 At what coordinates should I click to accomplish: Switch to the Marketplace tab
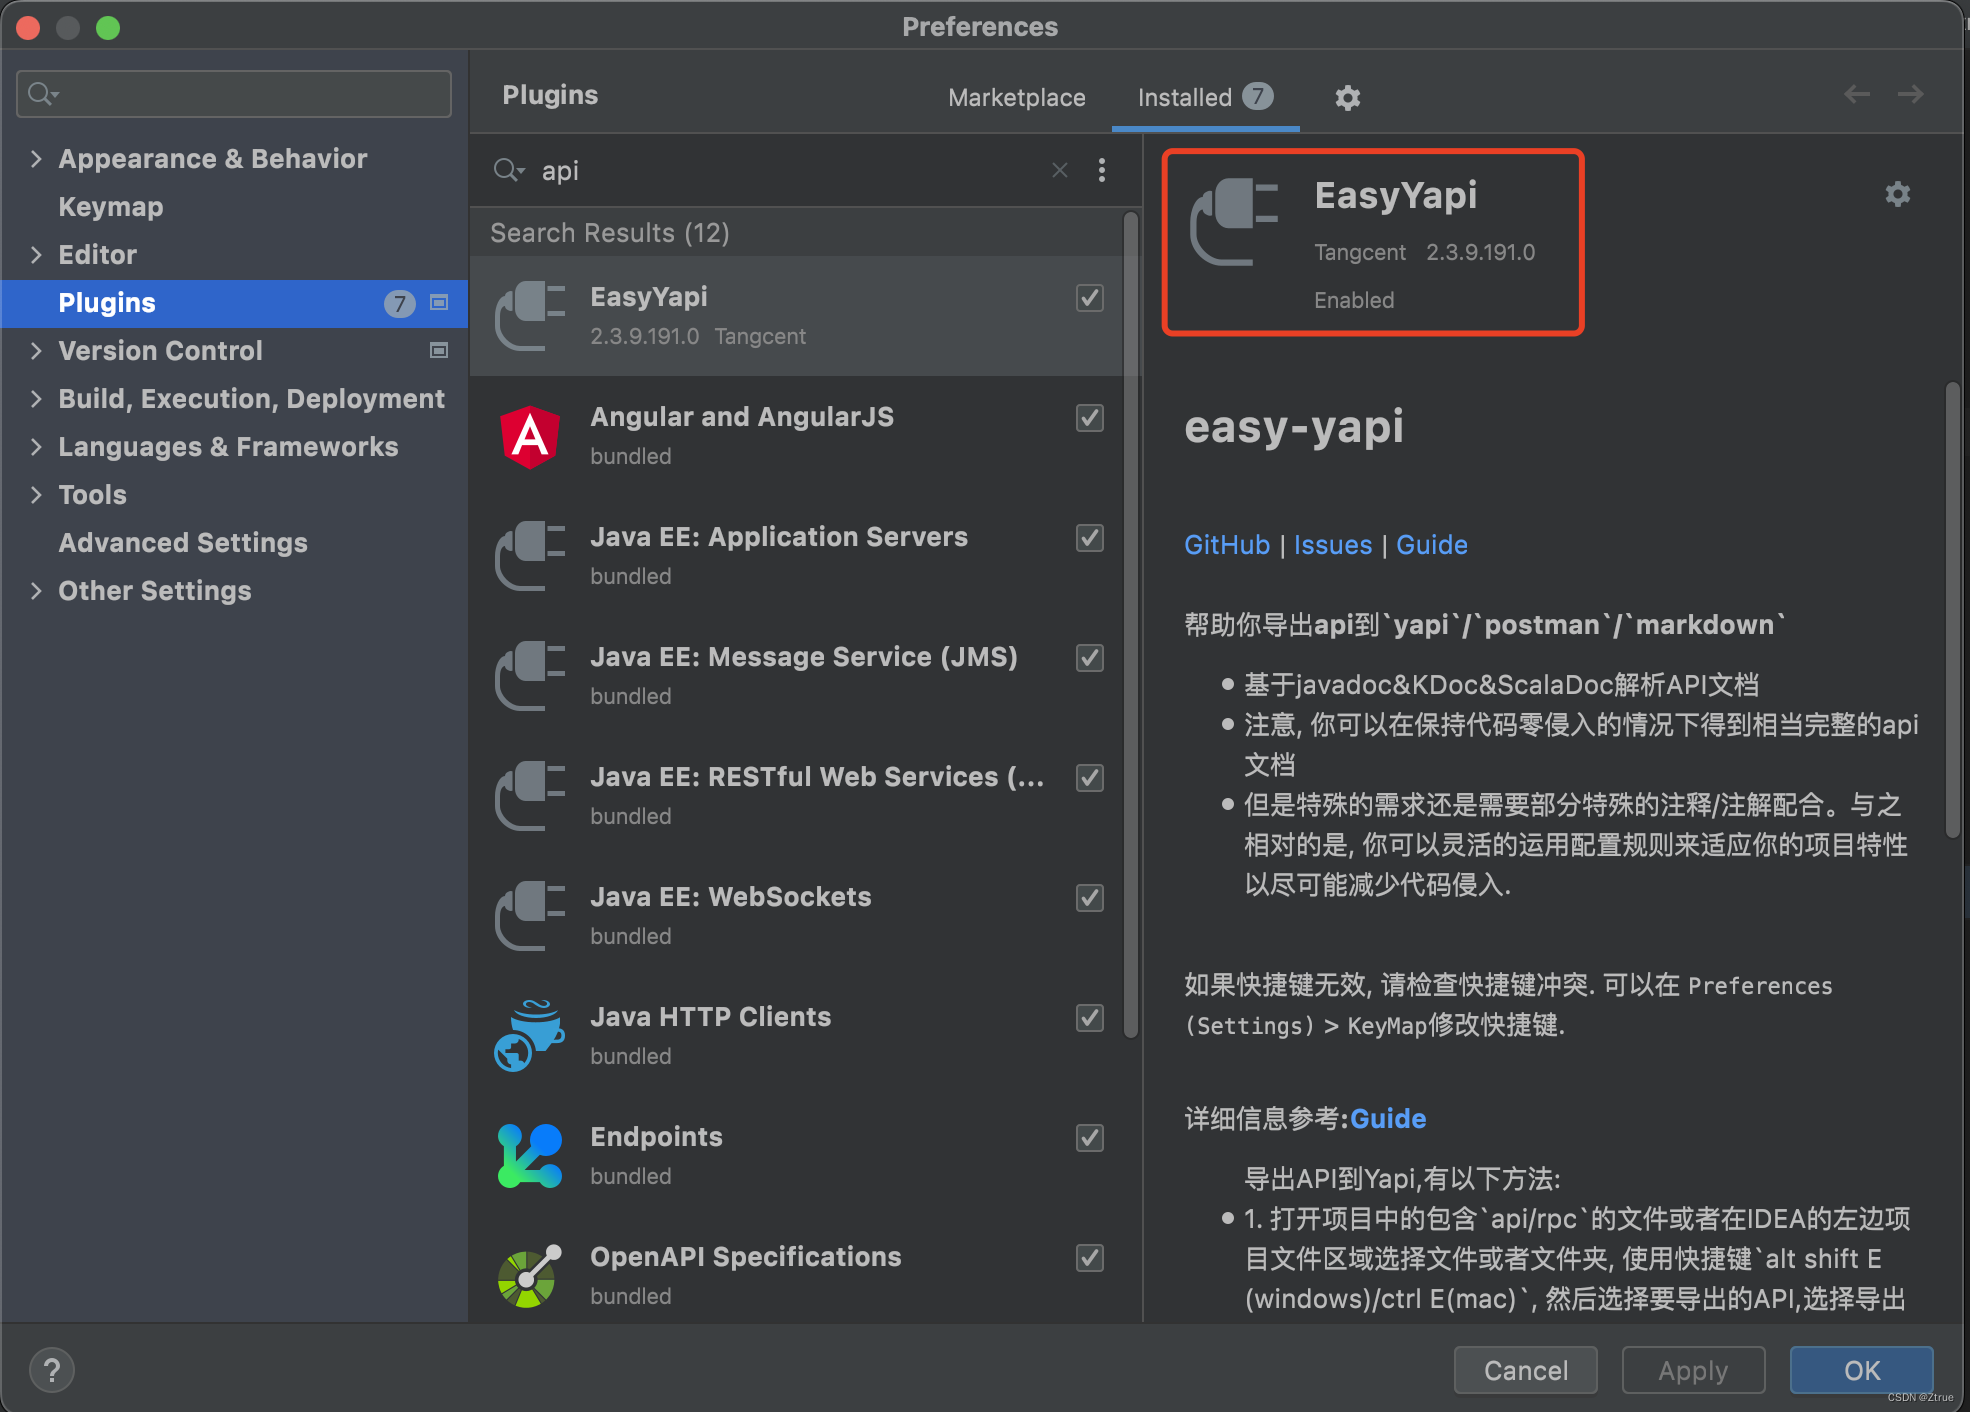coord(1016,97)
